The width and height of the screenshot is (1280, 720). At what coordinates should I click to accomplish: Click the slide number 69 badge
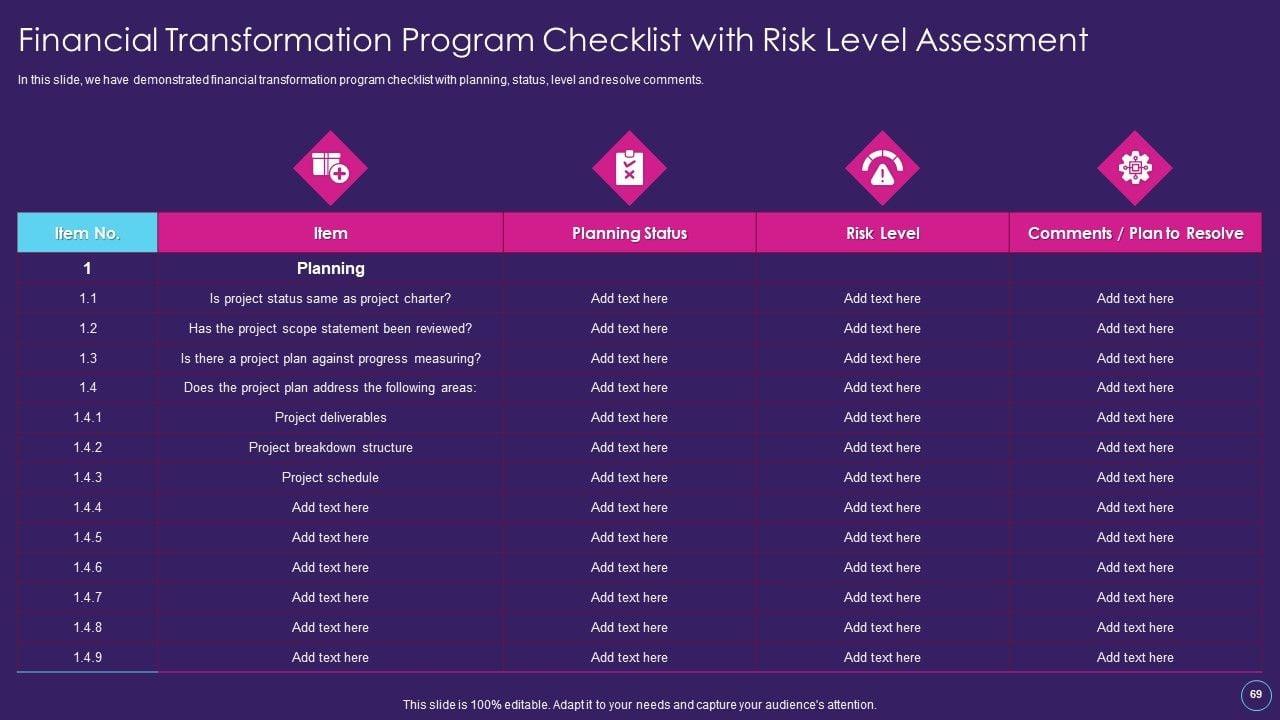click(1255, 695)
